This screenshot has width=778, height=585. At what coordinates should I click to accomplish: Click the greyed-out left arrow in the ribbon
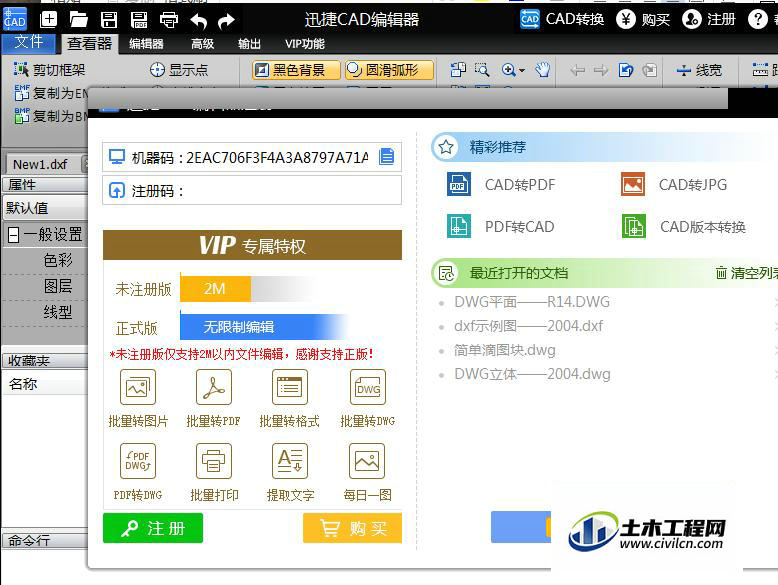(x=577, y=70)
